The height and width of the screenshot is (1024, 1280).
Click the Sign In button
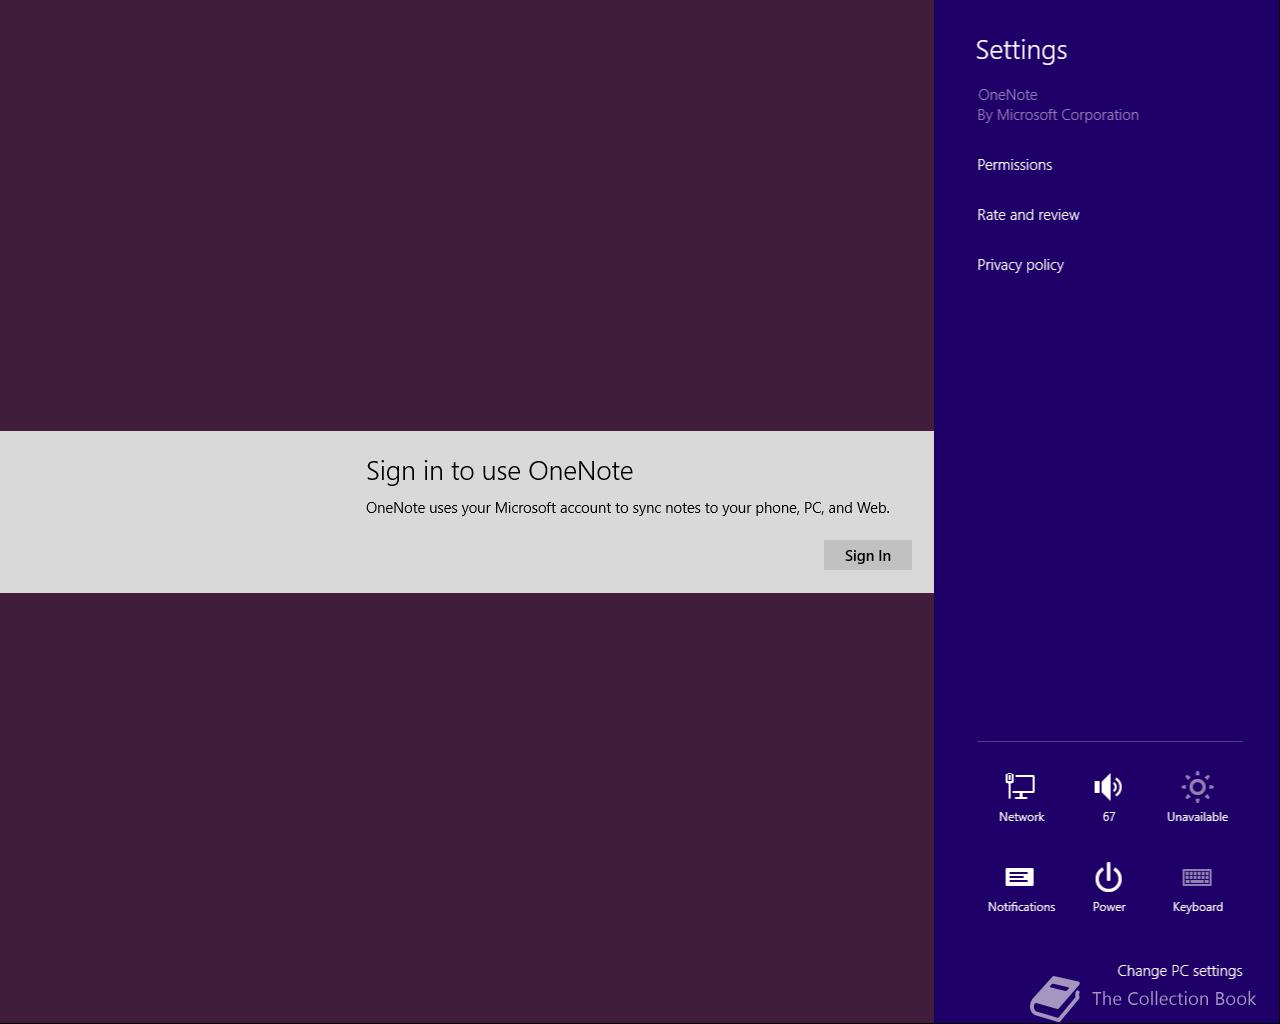867,555
